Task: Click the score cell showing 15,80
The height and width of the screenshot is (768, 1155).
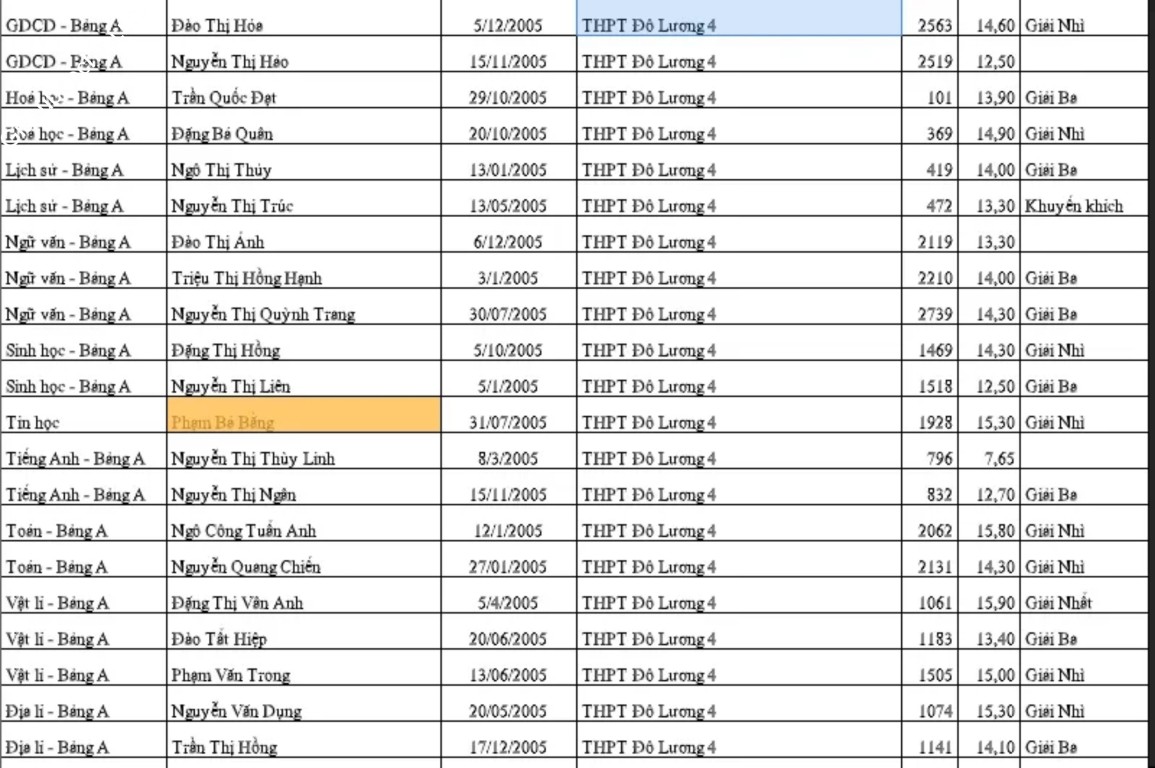Action: tap(988, 531)
